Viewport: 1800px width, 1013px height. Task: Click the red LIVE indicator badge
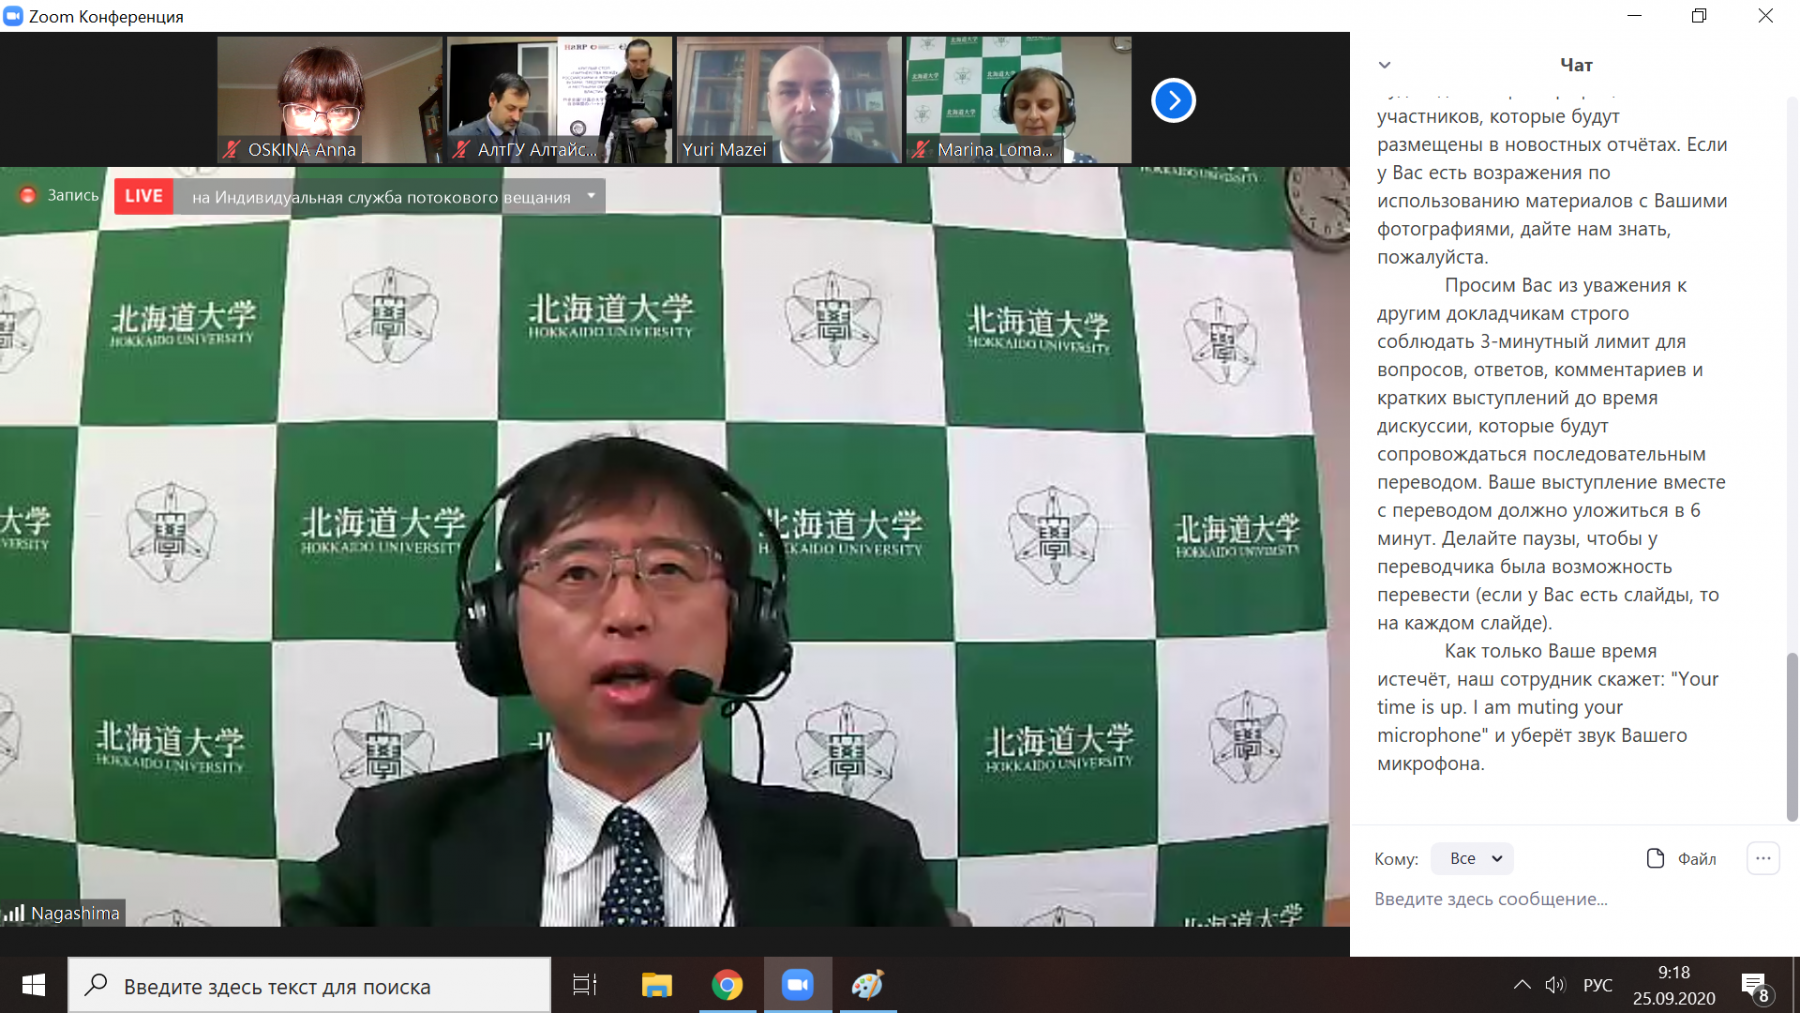(144, 196)
